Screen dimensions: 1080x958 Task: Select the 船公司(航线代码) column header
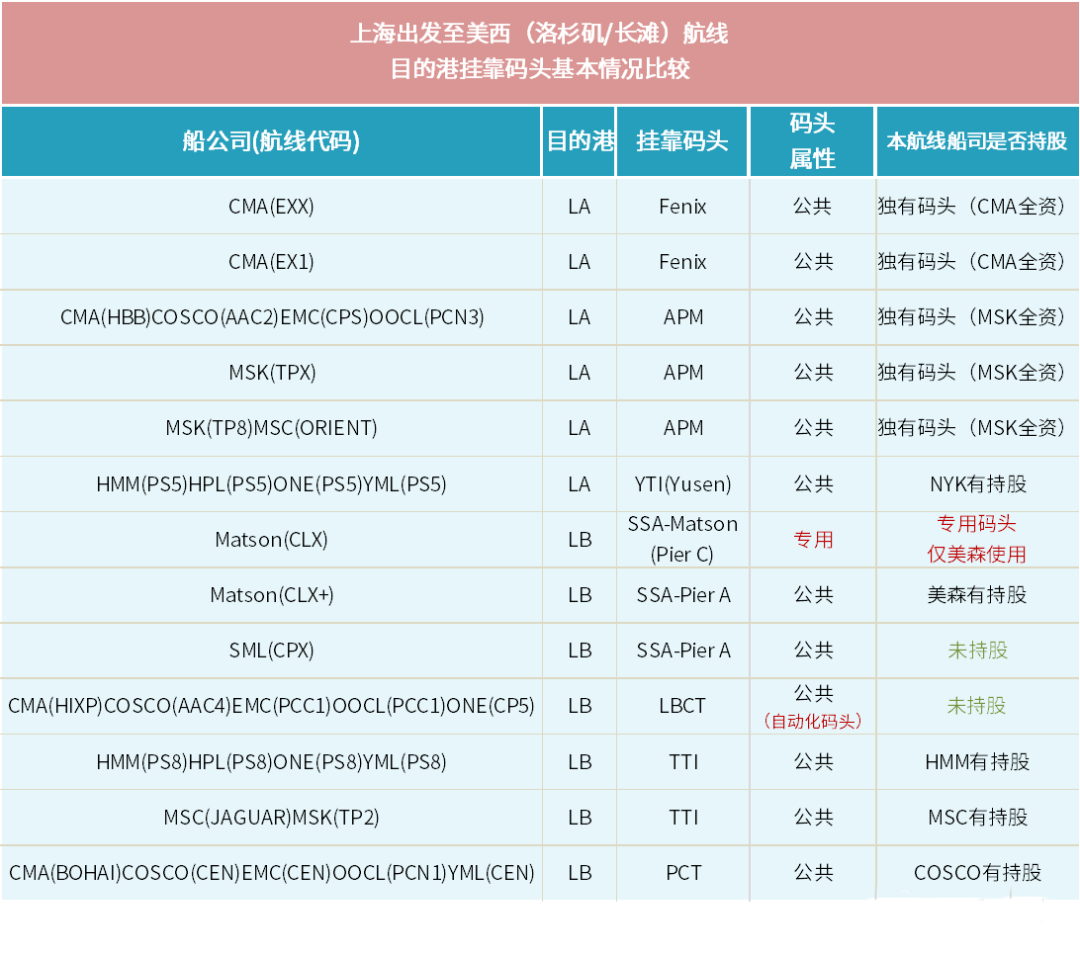pyautogui.click(x=271, y=141)
